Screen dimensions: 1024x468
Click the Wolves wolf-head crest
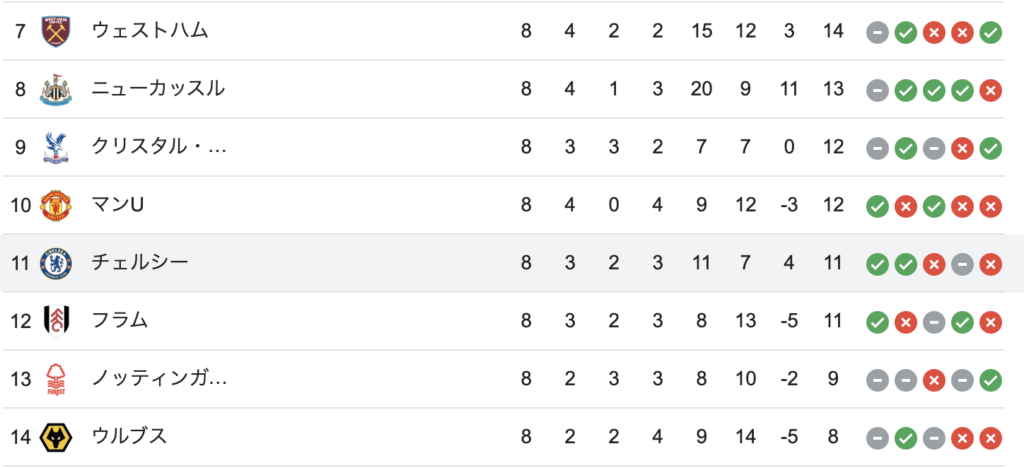pos(56,437)
